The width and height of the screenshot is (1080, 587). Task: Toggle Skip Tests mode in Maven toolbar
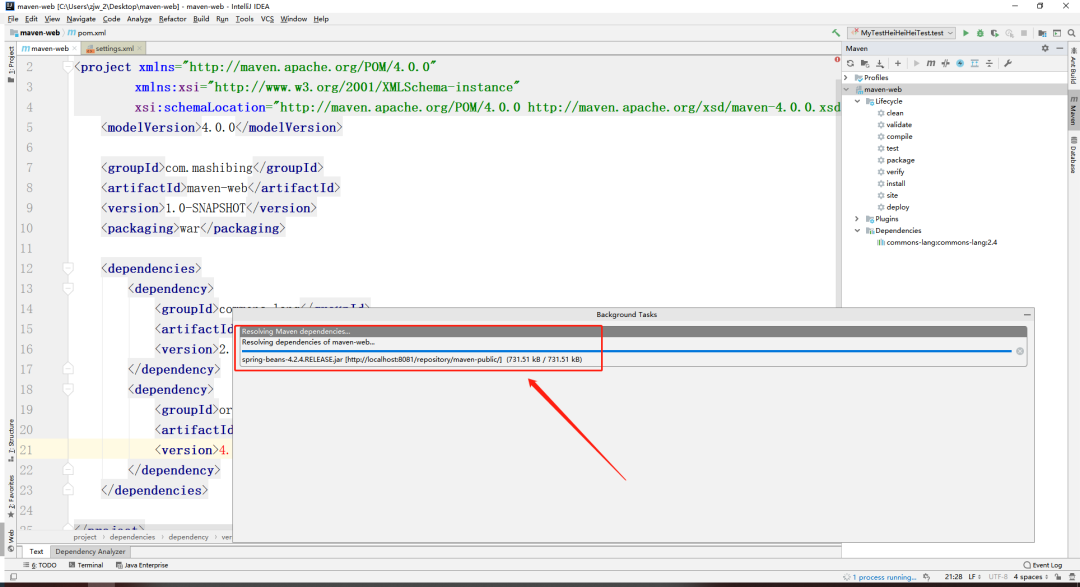click(x=960, y=63)
